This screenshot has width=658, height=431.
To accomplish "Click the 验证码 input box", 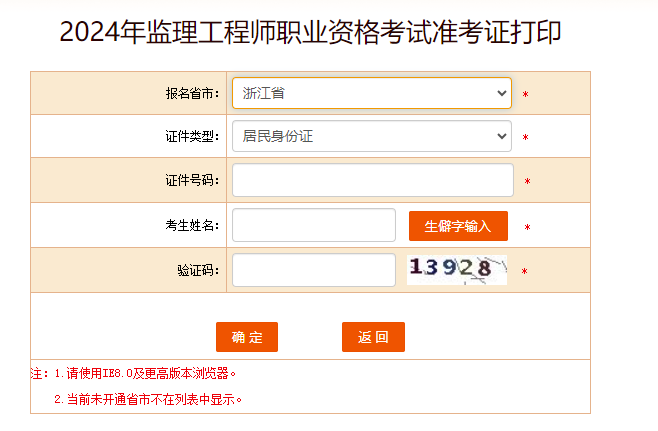I will [313, 270].
